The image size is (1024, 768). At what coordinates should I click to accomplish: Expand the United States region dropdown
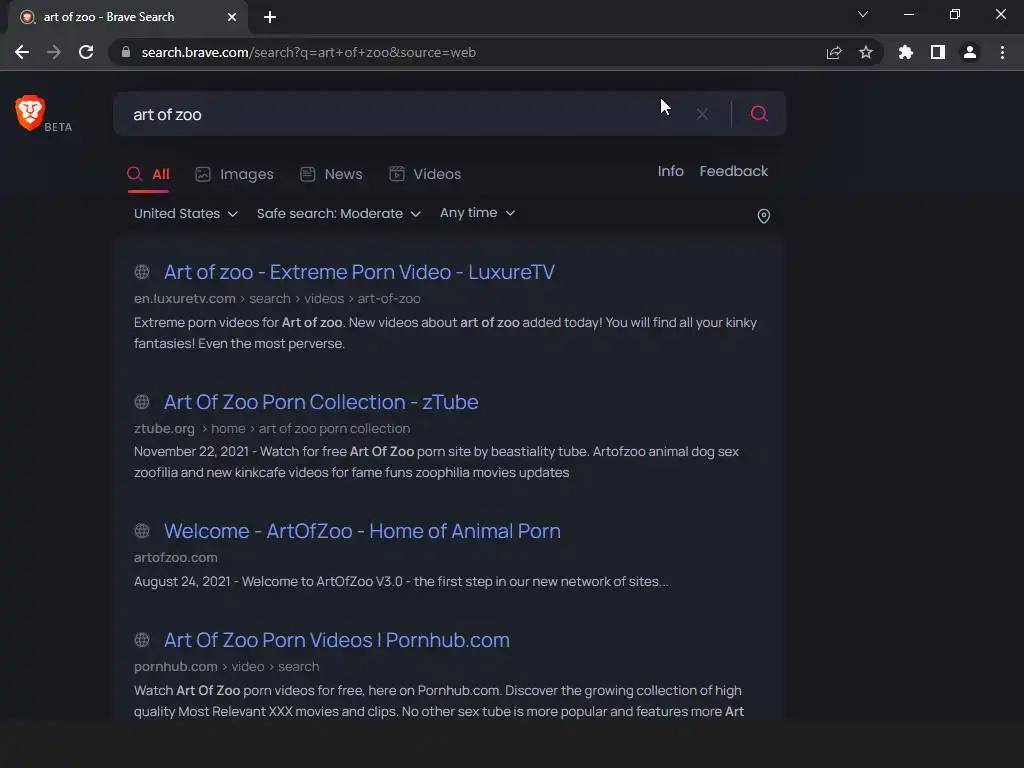tap(185, 214)
